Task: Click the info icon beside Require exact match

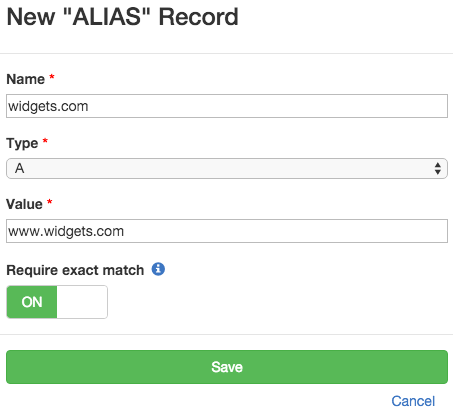Action: (158, 269)
